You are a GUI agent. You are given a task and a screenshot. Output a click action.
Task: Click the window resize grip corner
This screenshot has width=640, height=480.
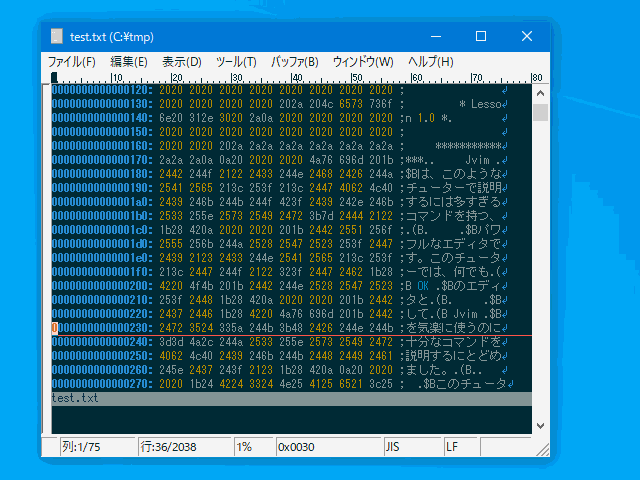[x=543, y=449]
